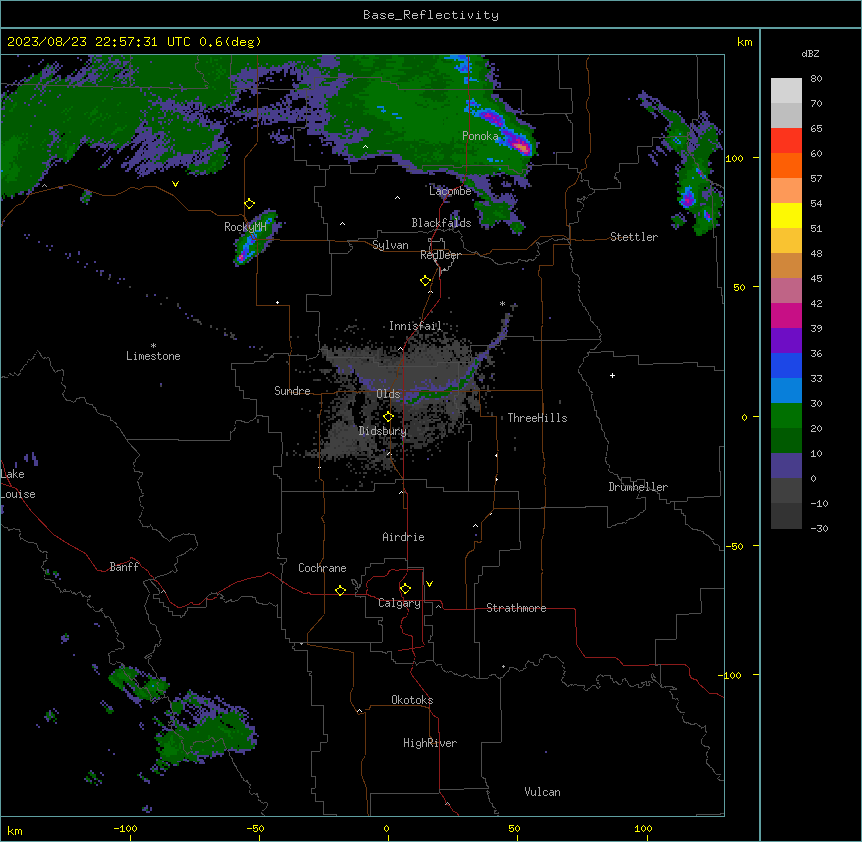Select the Didsbury label

383,431
